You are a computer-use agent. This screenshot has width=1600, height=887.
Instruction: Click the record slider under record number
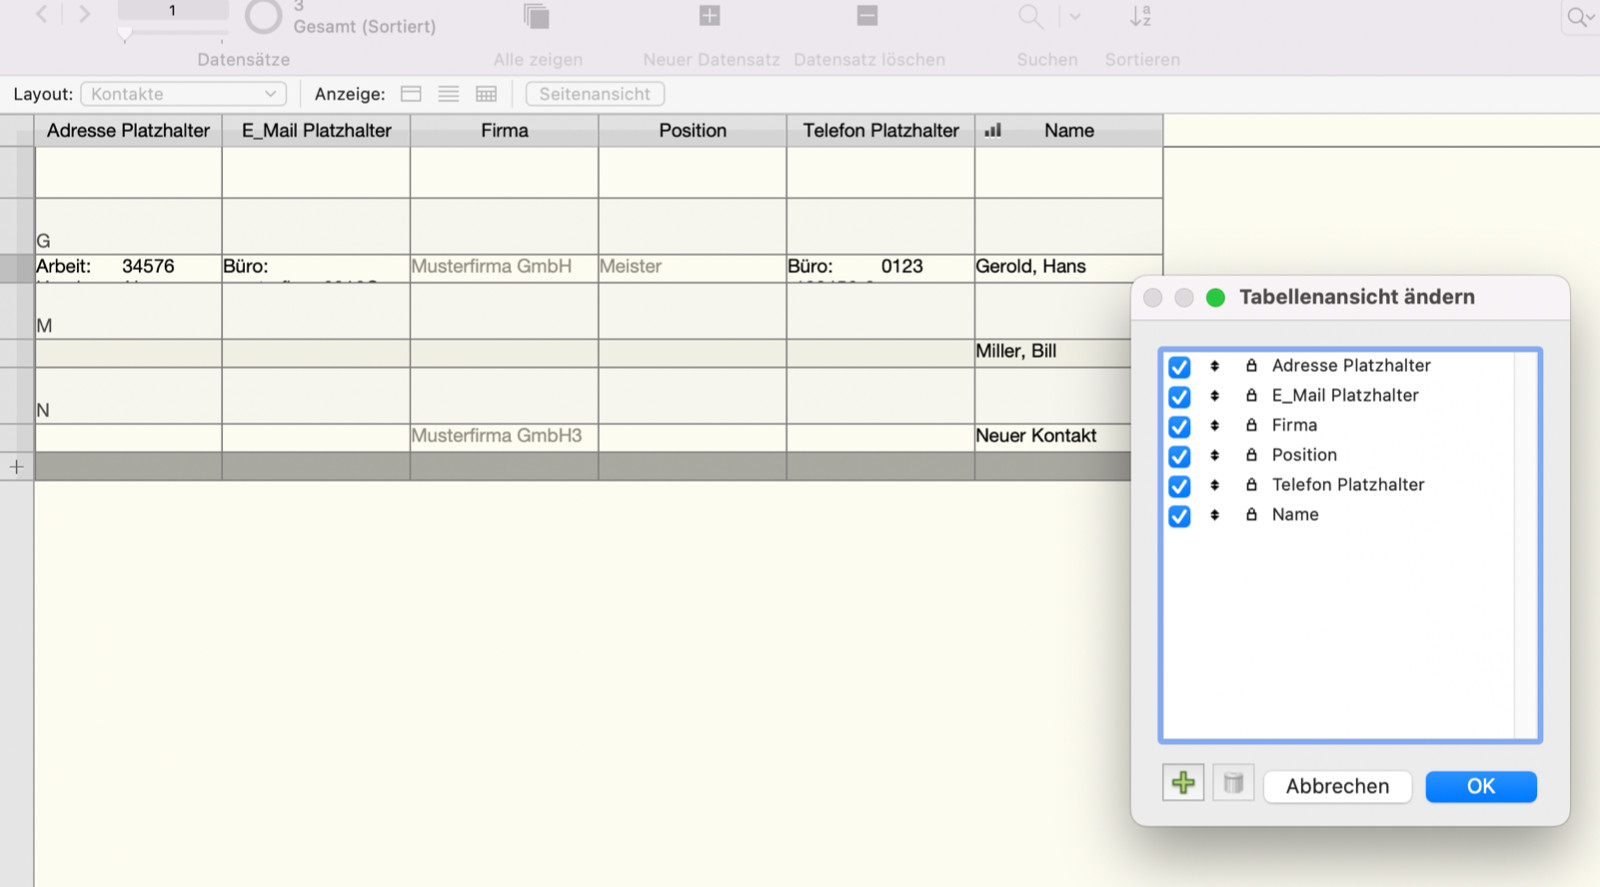tap(124, 34)
